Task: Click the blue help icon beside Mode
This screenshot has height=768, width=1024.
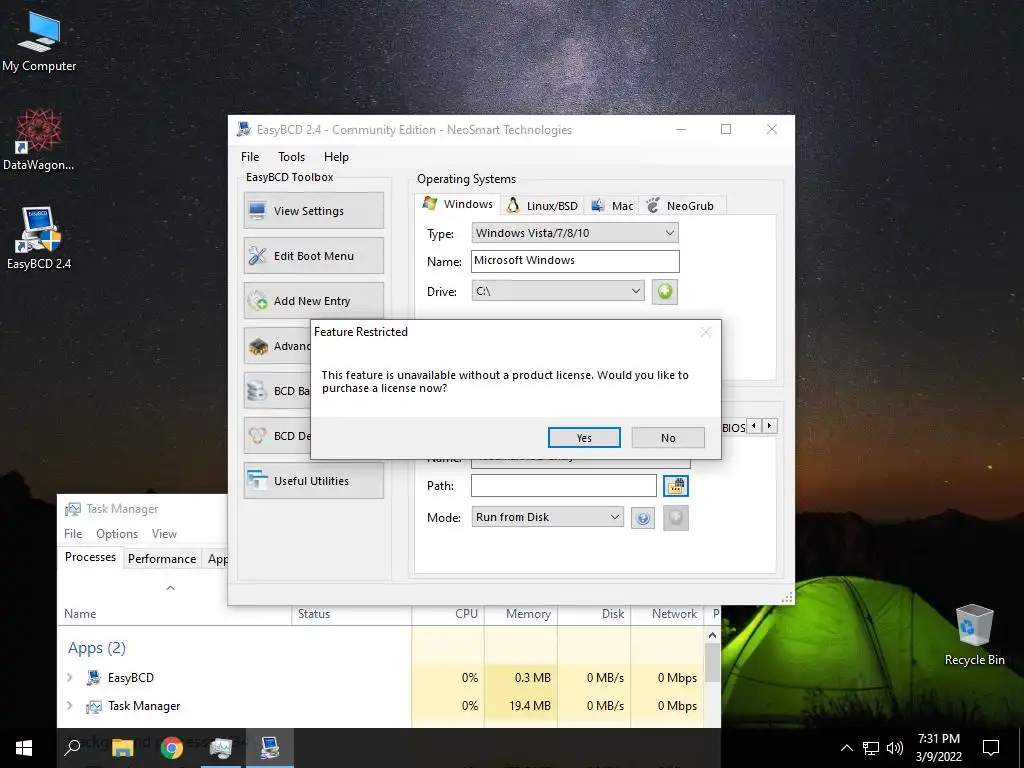Action: click(x=643, y=519)
